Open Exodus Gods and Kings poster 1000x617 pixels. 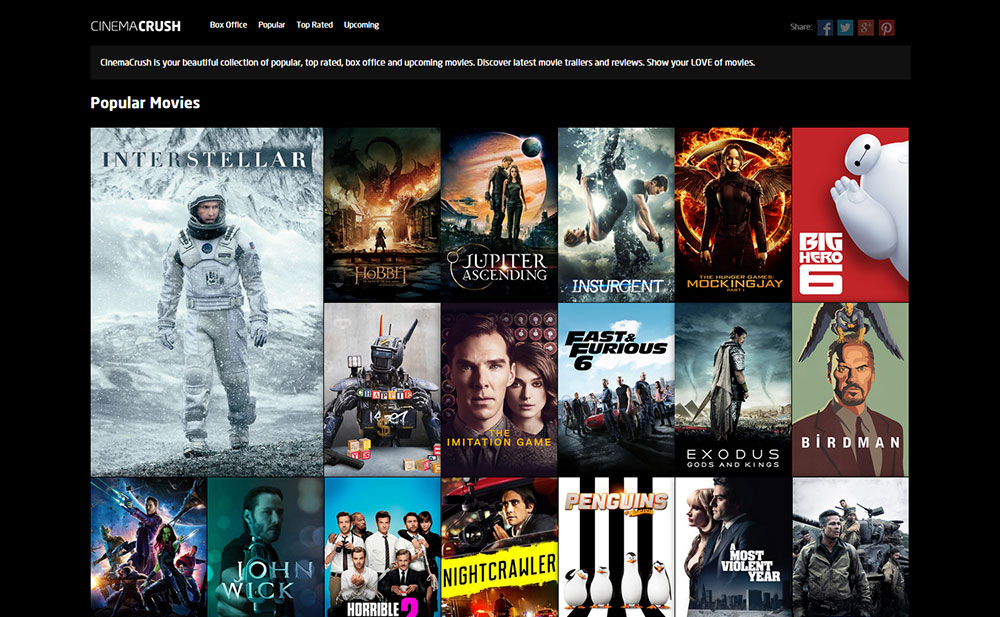(733, 389)
